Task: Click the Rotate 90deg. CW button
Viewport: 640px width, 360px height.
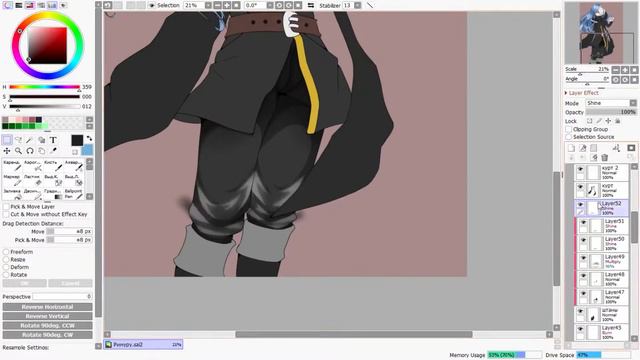Action: pos(47,335)
